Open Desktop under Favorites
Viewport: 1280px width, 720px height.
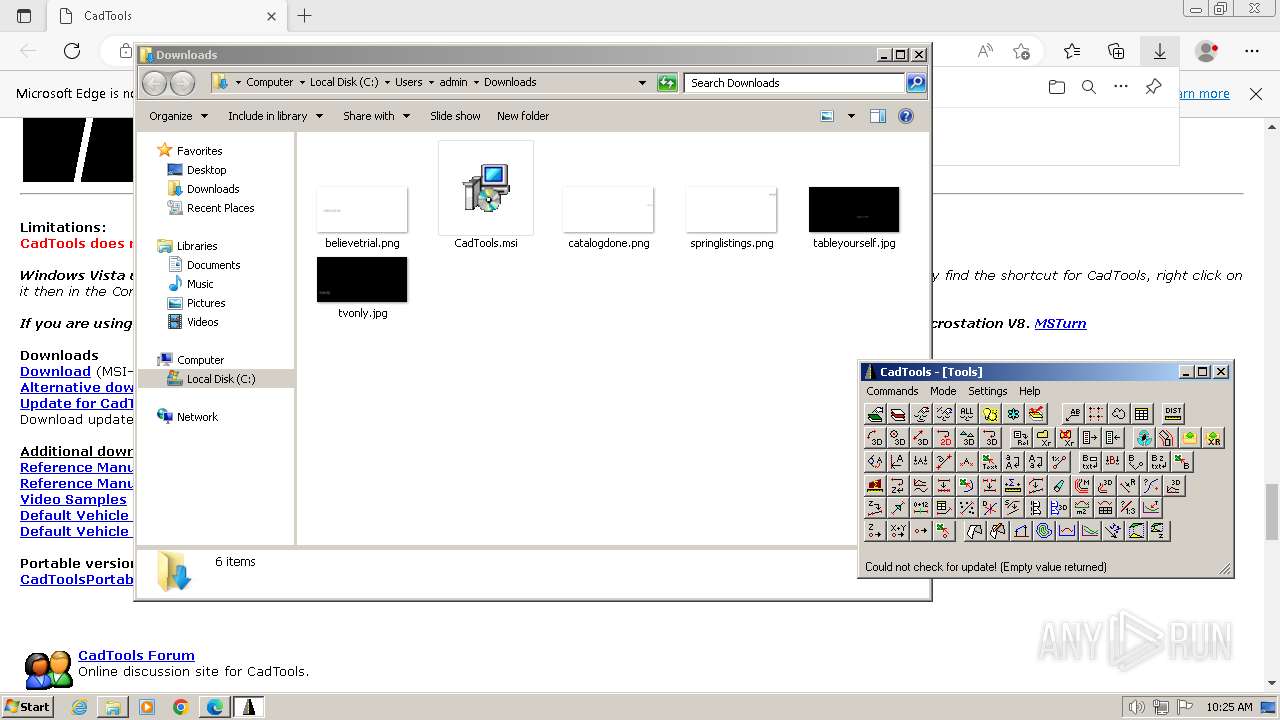(x=206, y=170)
